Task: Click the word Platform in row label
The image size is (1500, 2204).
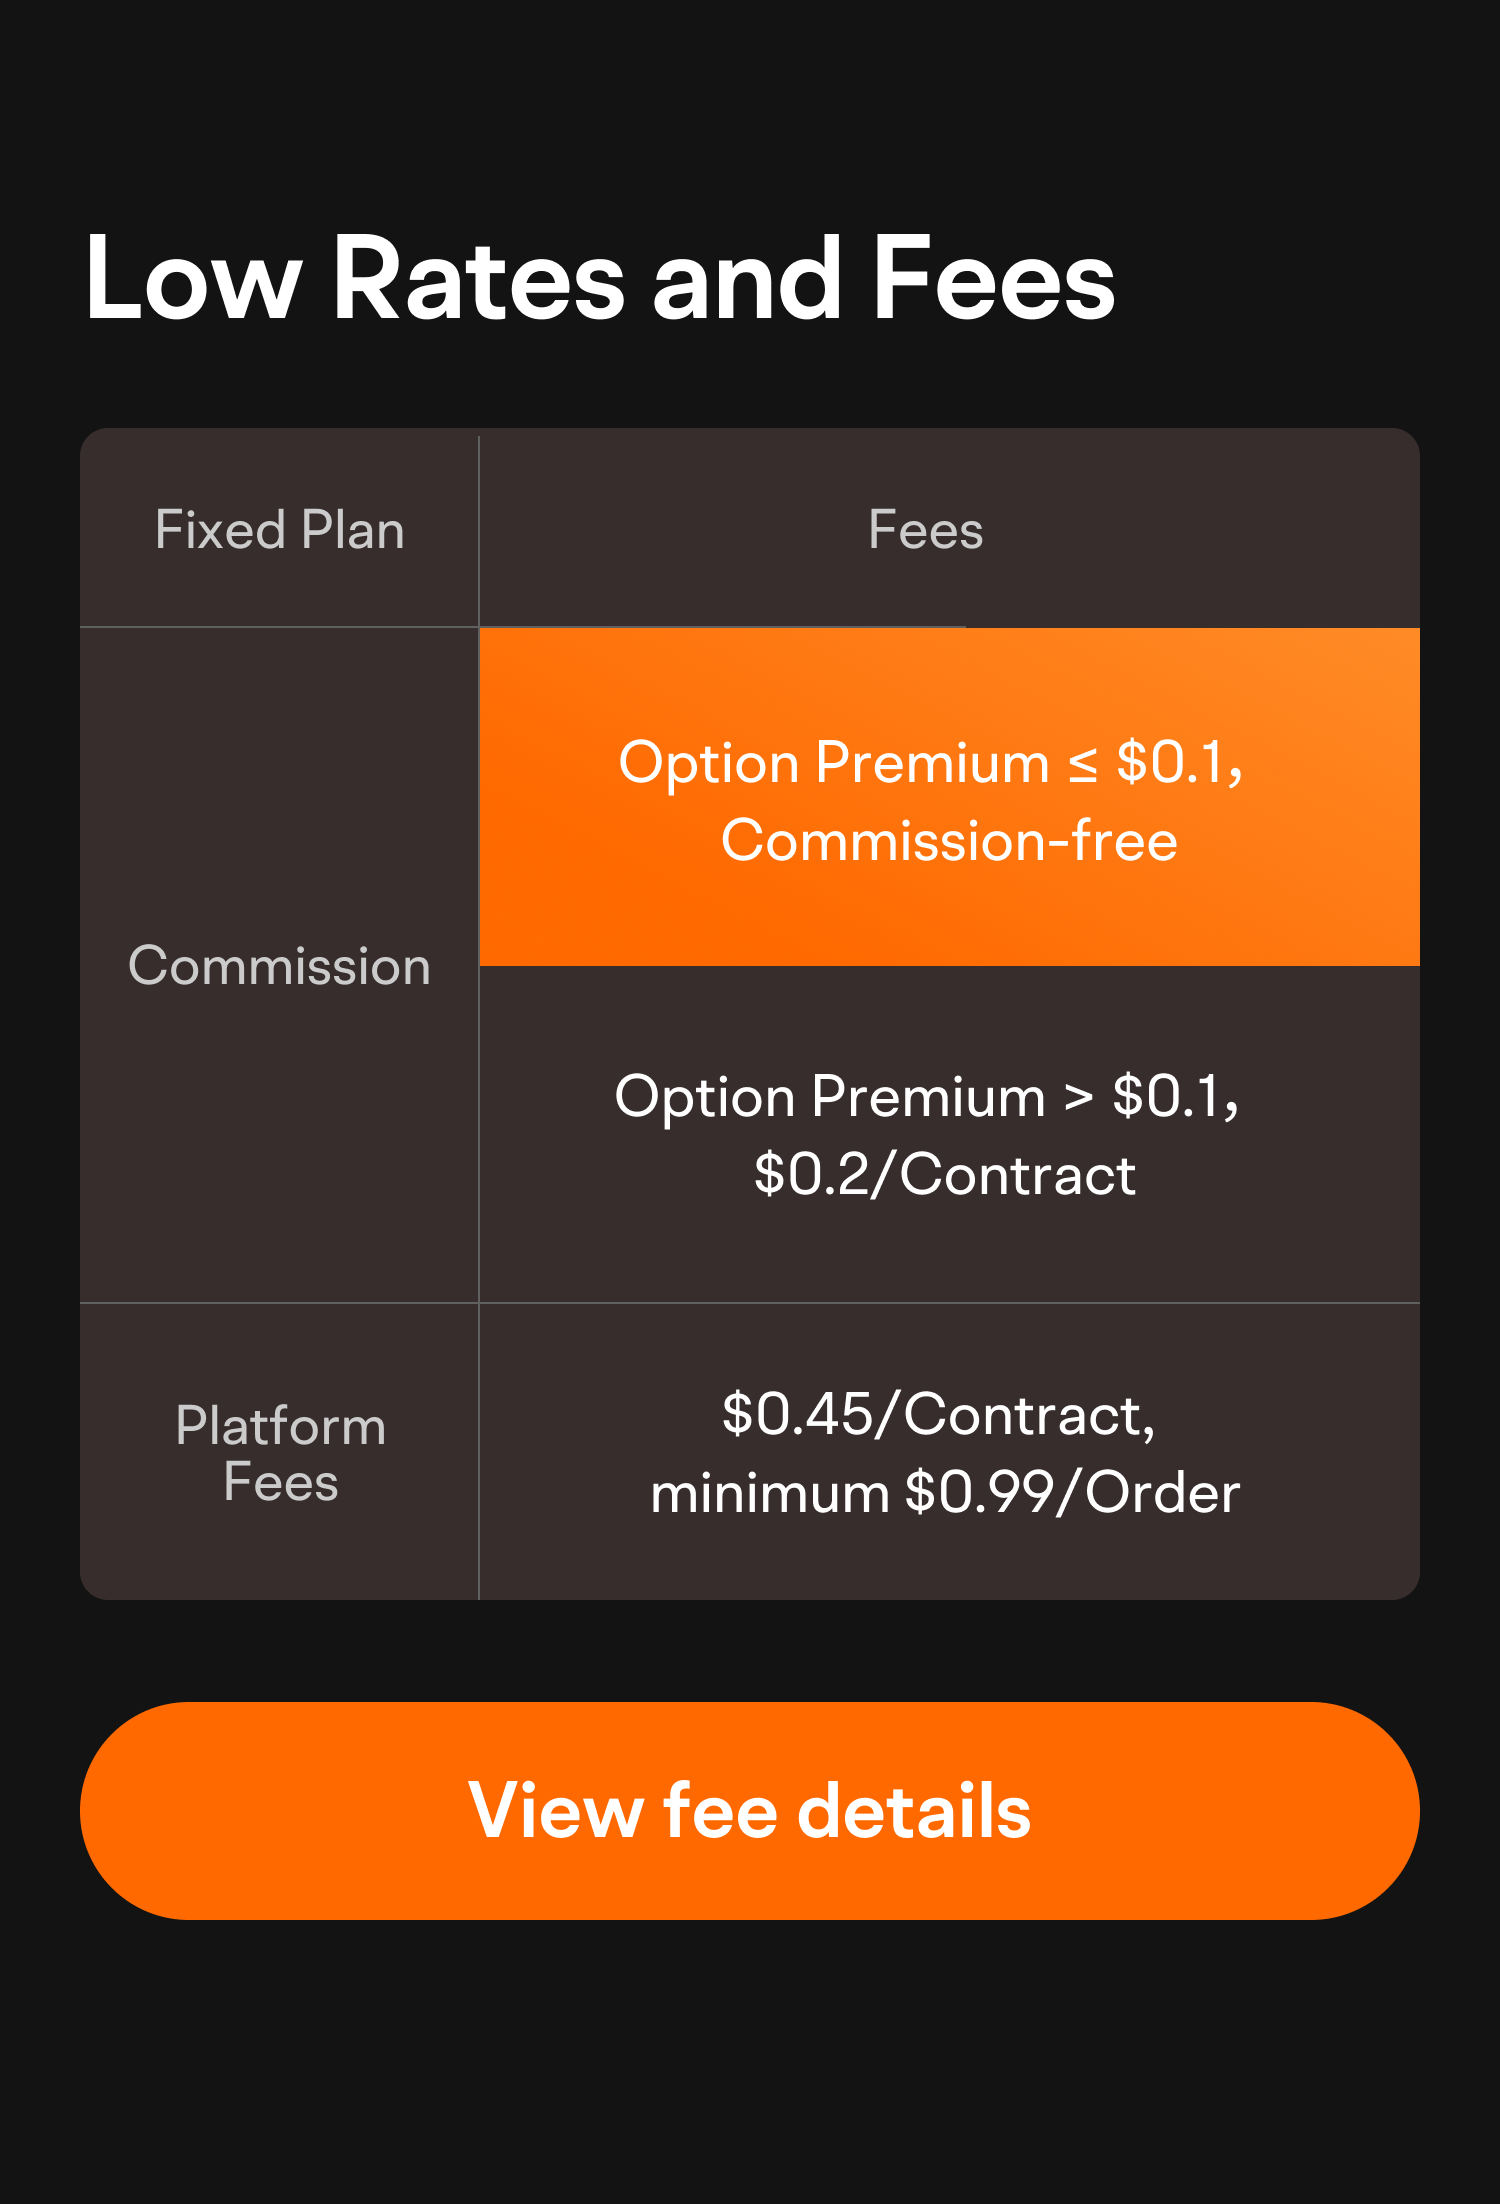Action: pyautogui.click(x=280, y=1426)
